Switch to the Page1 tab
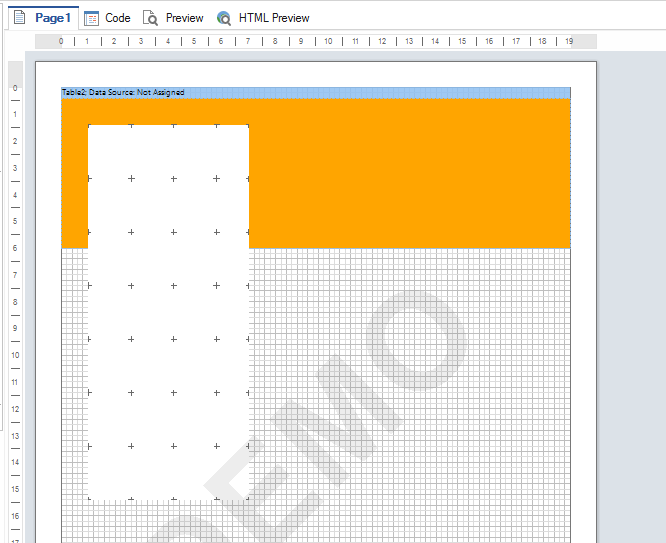Image resolution: width=666 pixels, height=543 pixels. [43, 18]
